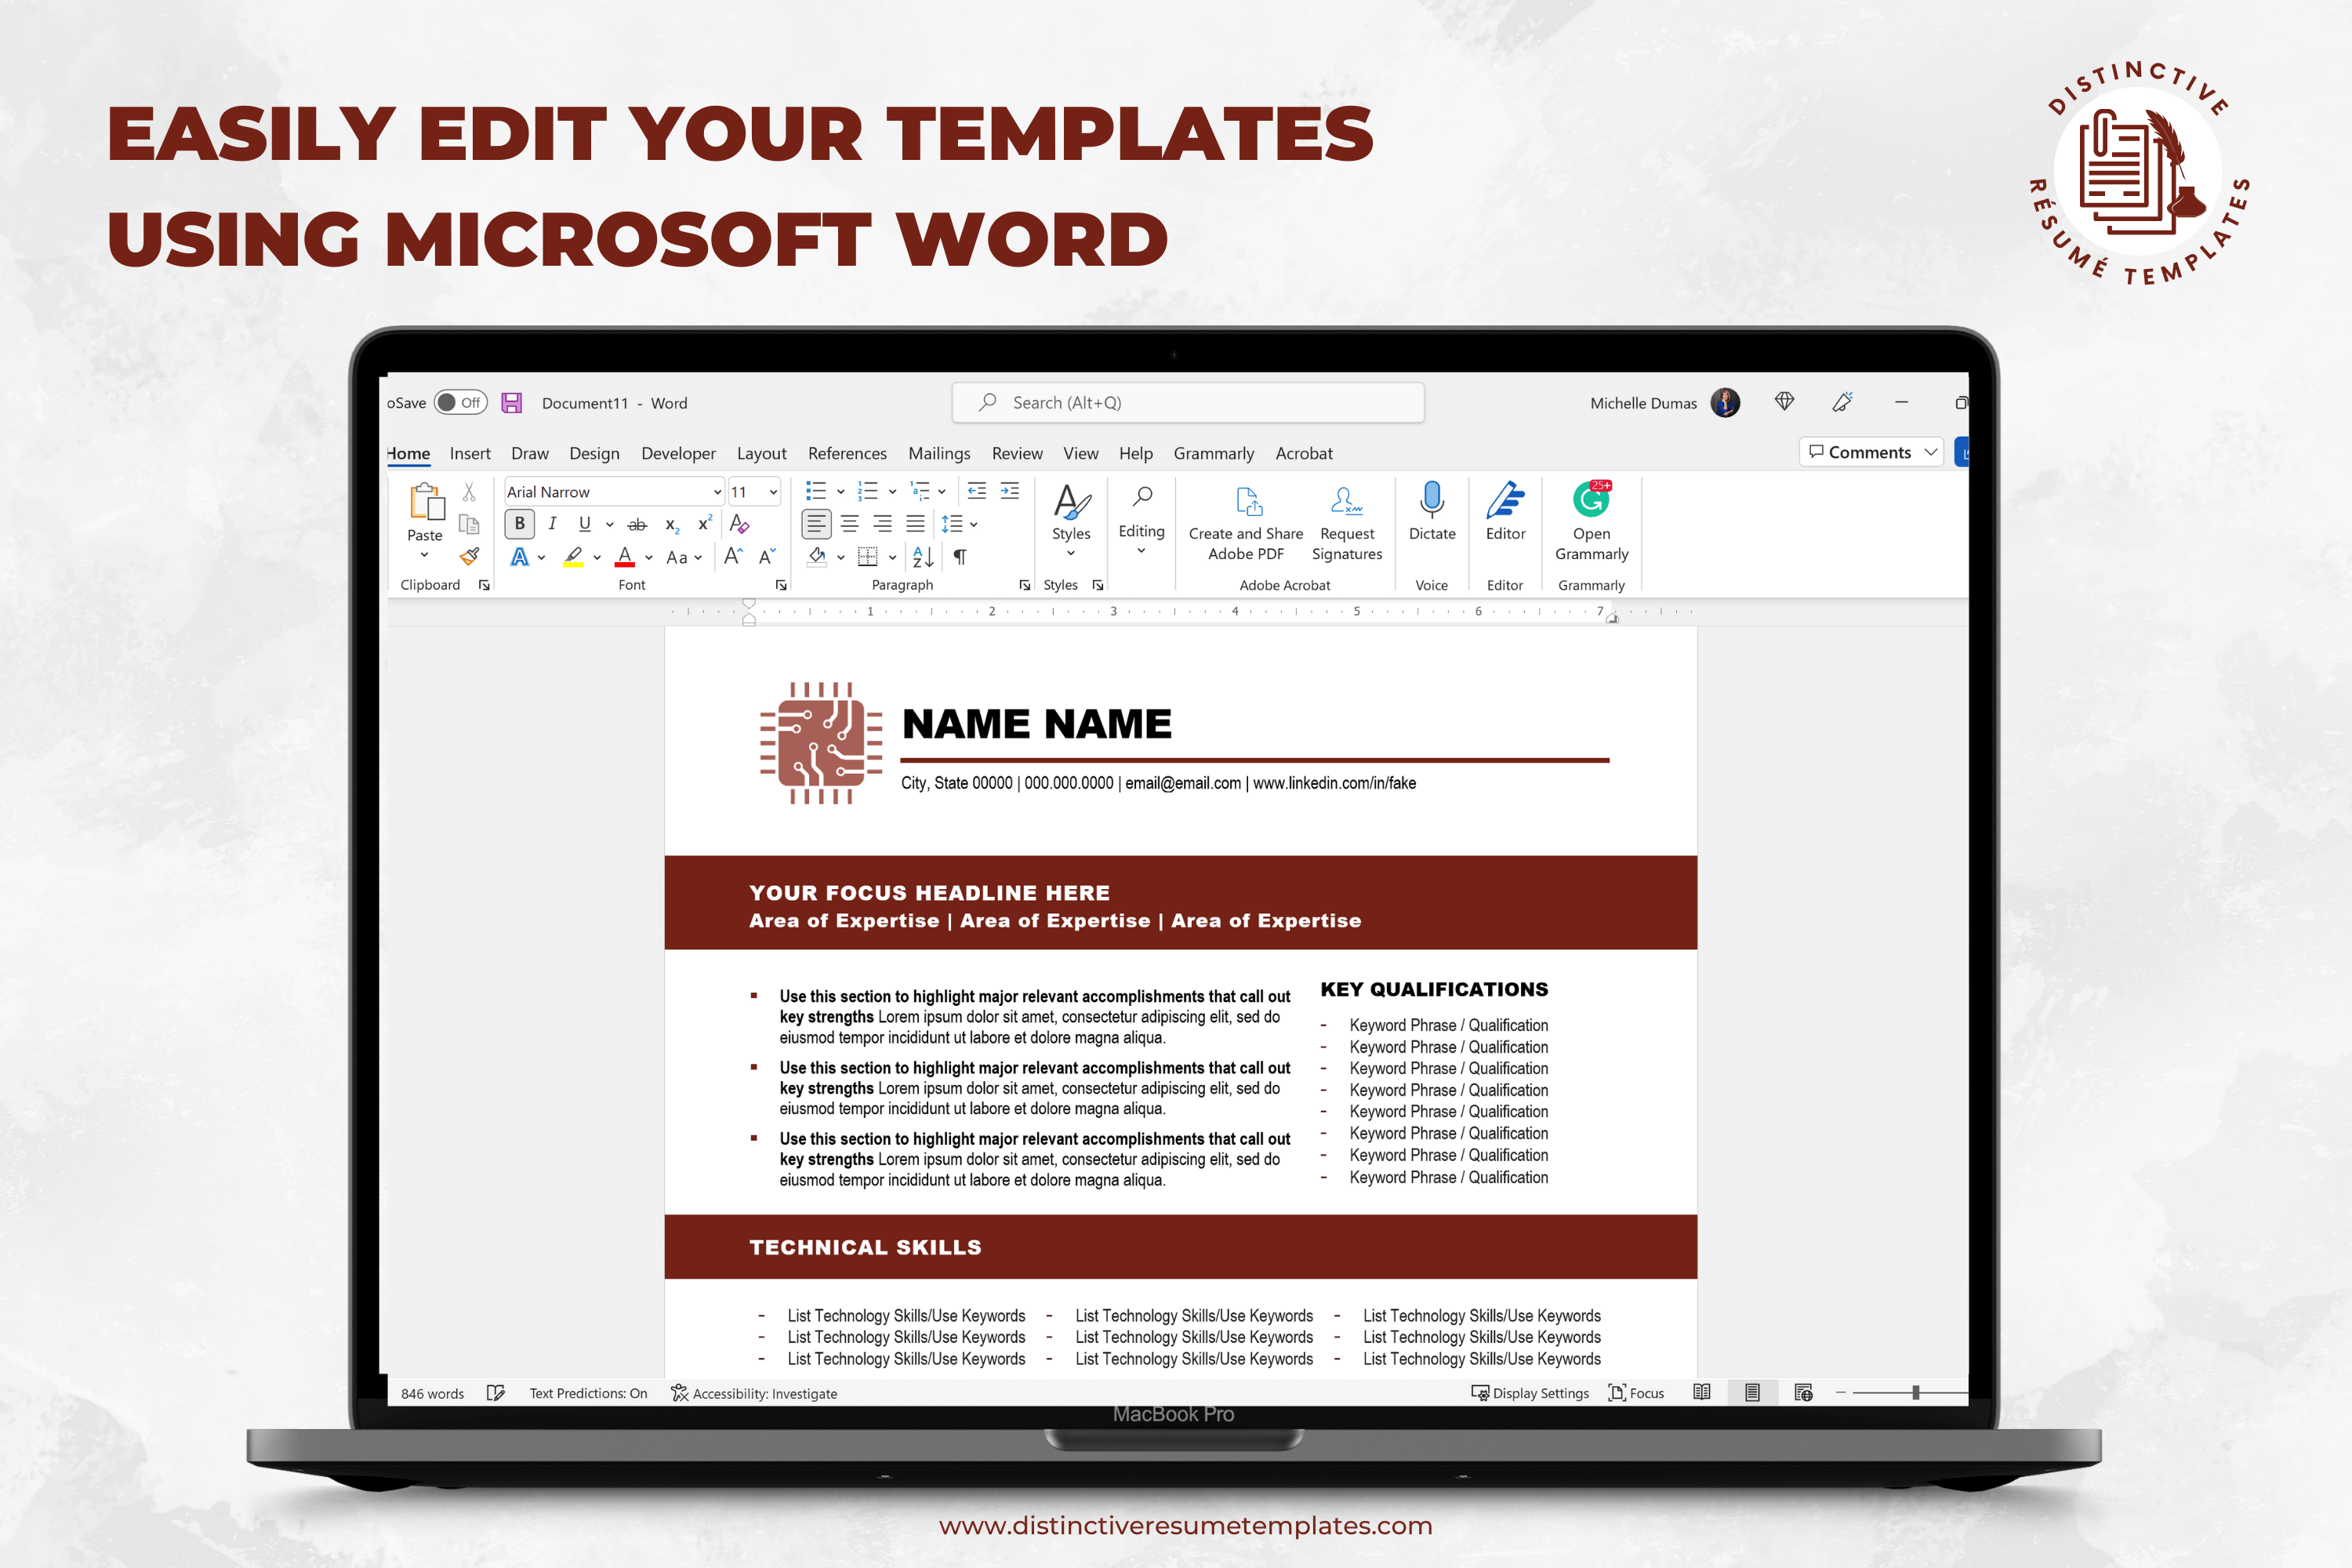This screenshot has height=1568, width=2352.
Task: Open the Grammarly panel icon
Action: pyautogui.click(x=1591, y=499)
